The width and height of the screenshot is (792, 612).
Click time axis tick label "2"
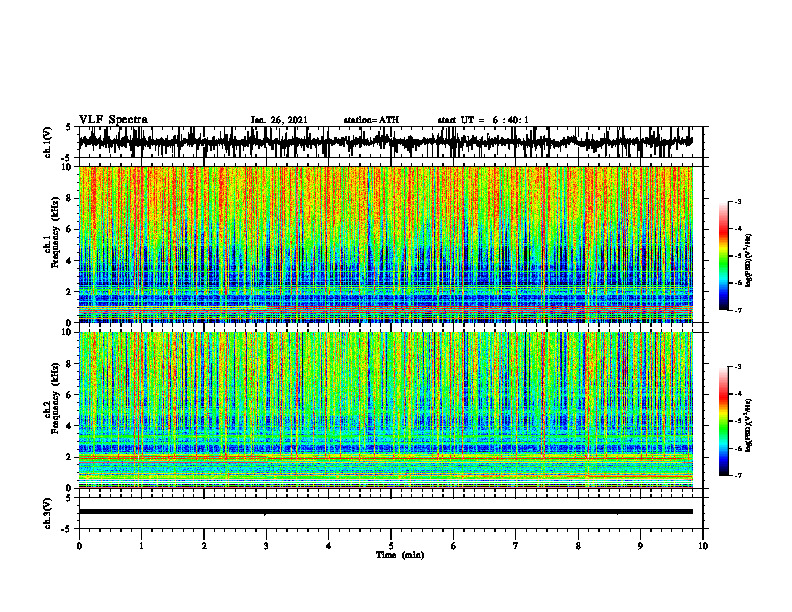pyautogui.click(x=204, y=546)
